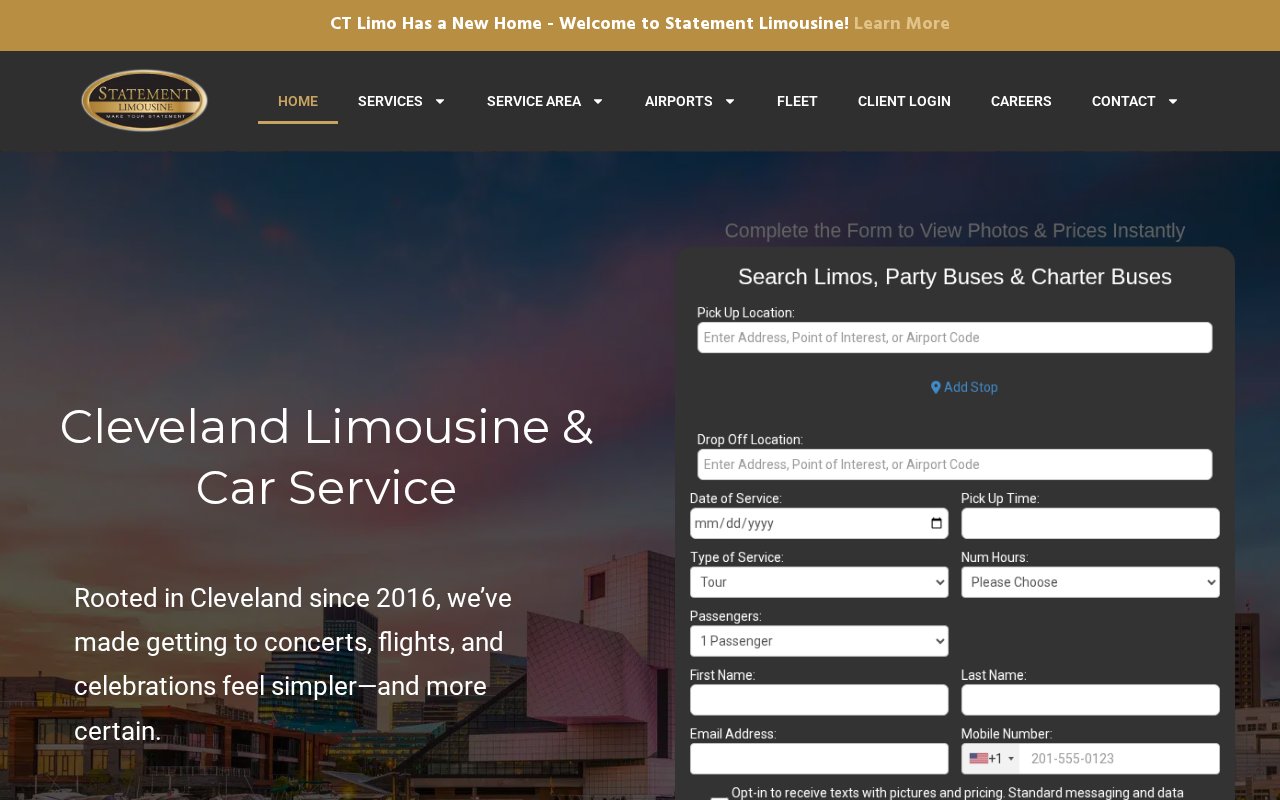Open the Num Hours dropdown
Image resolution: width=1280 pixels, height=800 pixels.
point(1090,582)
